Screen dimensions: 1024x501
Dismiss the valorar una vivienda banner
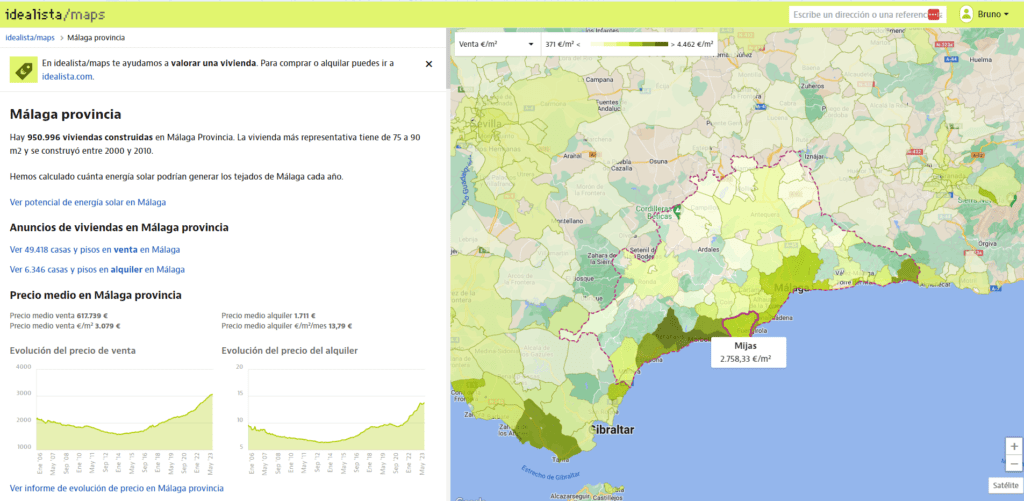[429, 63]
